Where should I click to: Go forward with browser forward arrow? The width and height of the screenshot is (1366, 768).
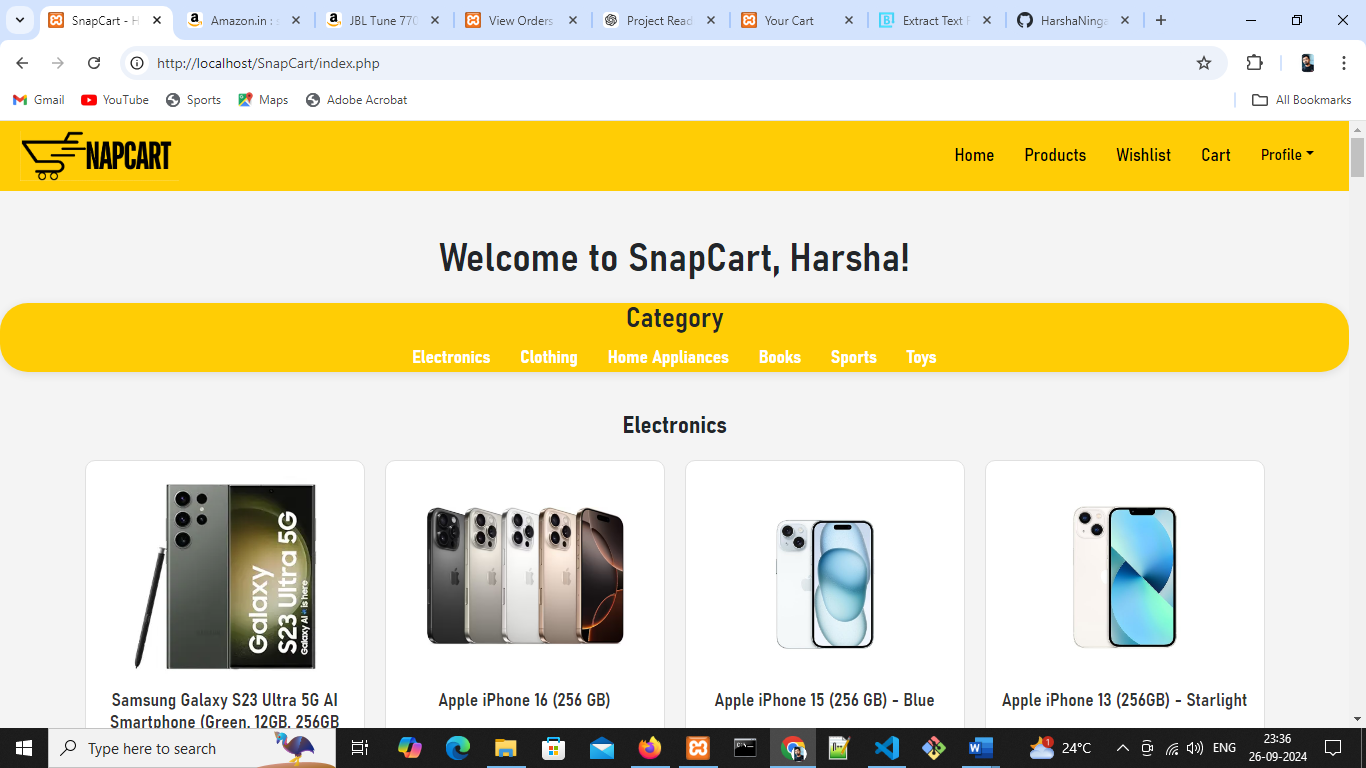tap(58, 63)
